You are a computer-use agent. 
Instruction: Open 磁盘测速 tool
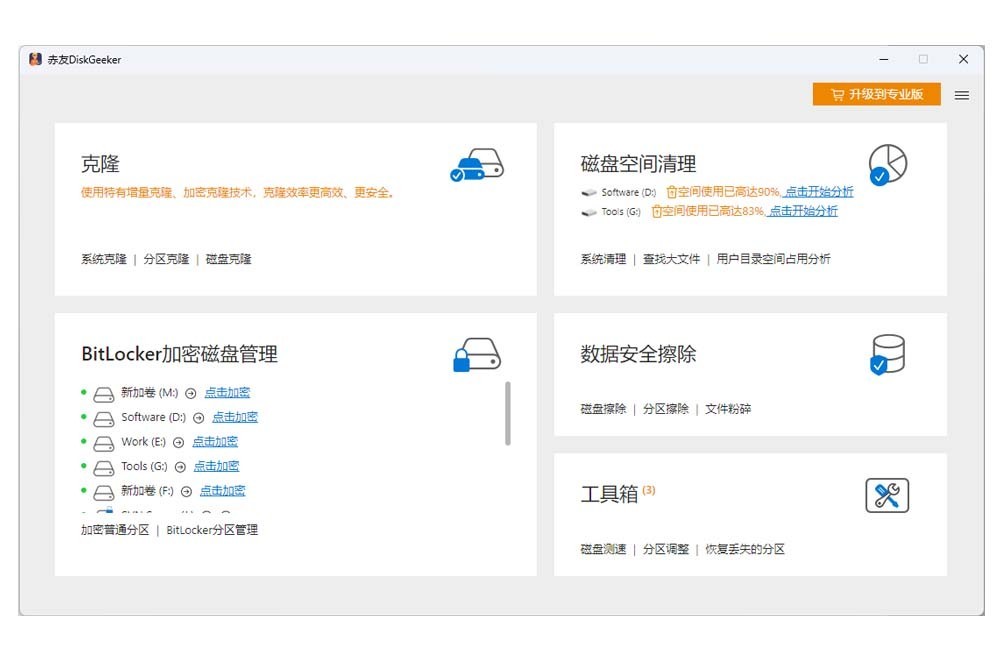603,549
